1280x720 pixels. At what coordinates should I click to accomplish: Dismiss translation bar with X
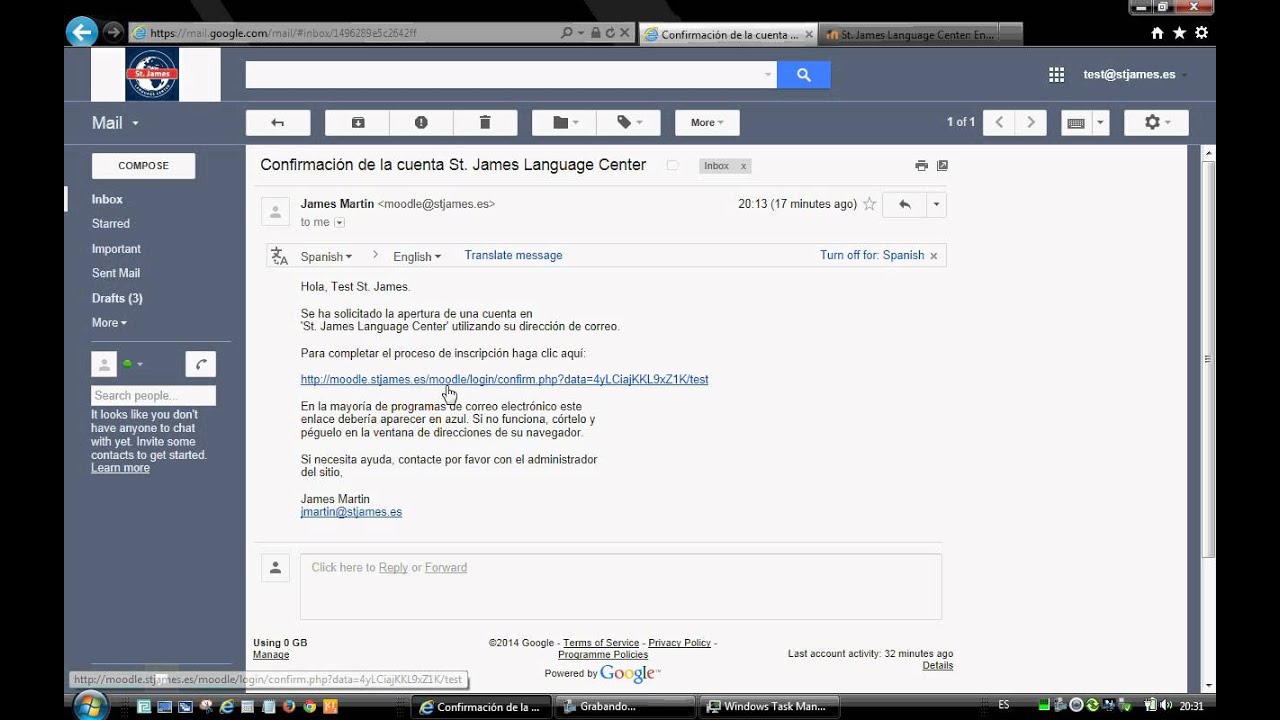coord(934,256)
